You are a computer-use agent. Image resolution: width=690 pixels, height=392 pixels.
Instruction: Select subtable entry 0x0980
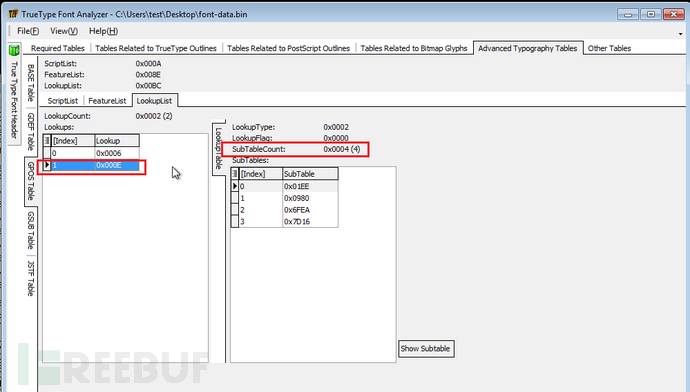[285, 198]
